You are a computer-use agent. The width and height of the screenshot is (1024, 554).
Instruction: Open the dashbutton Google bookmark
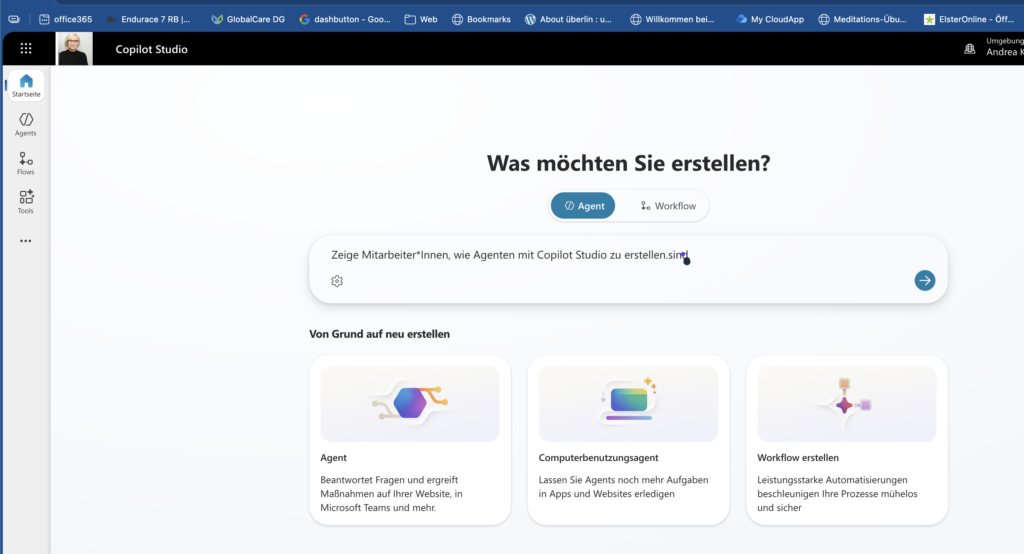tap(345, 19)
